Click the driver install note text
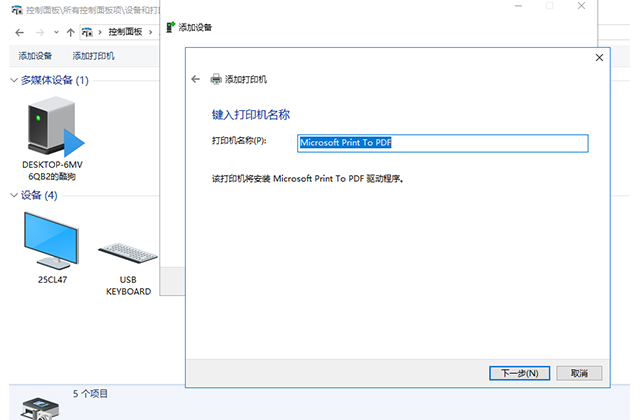The height and width of the screenshot is (420, 640). pyautogui.click(x=307, y=178)
